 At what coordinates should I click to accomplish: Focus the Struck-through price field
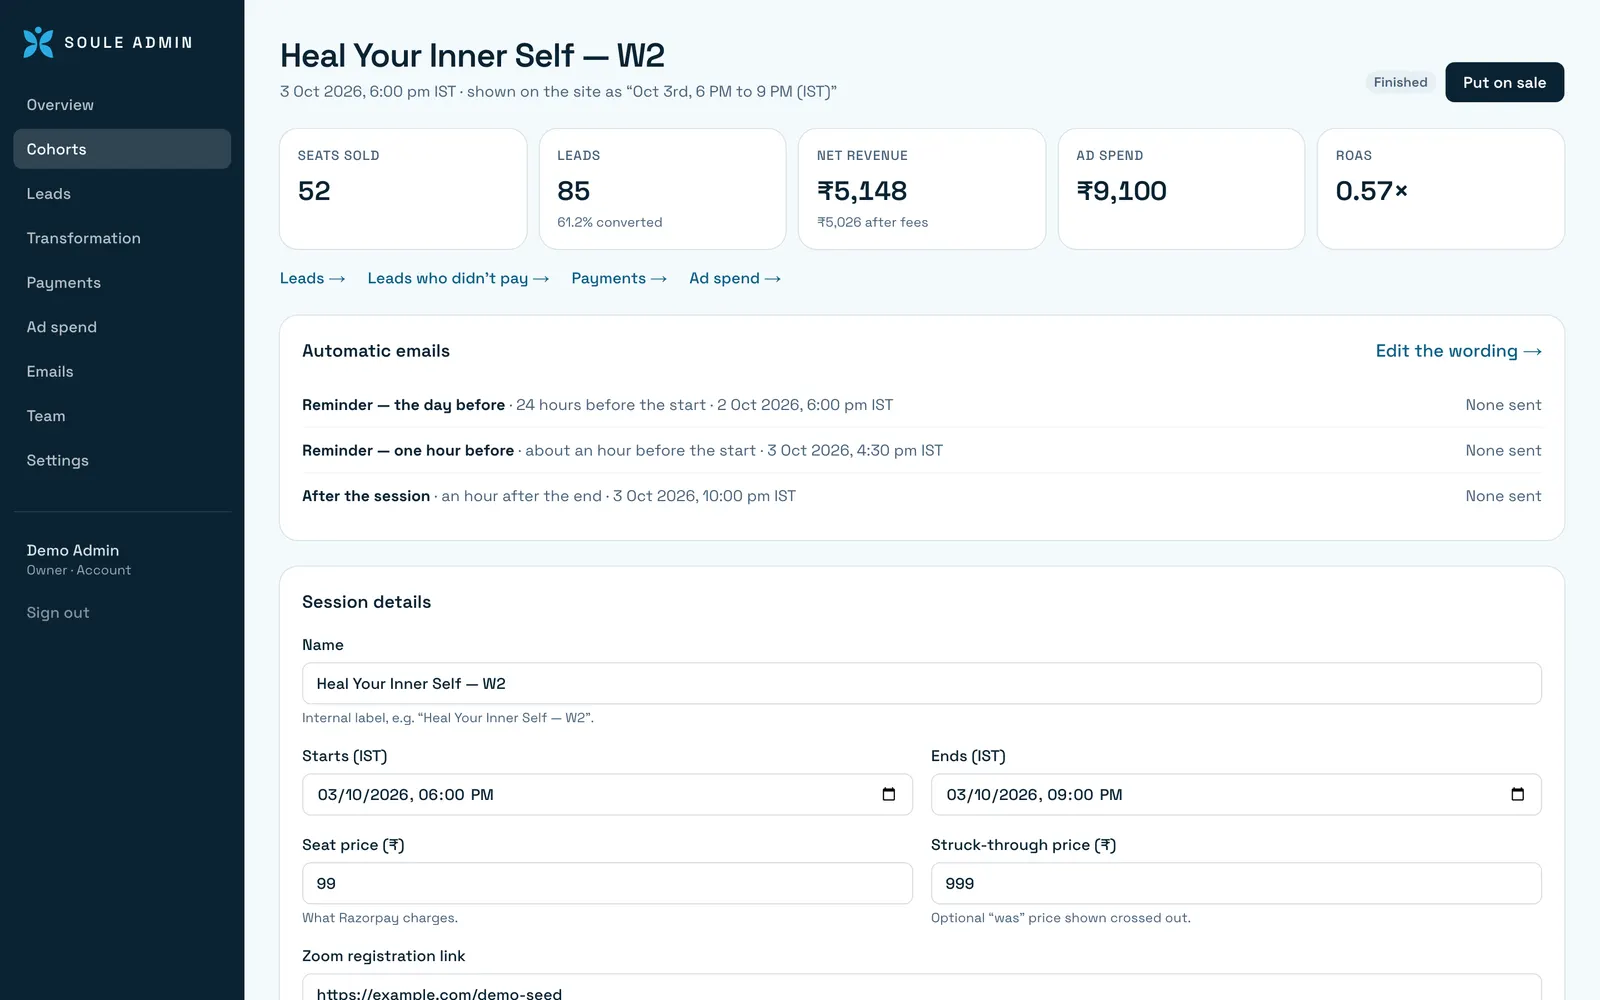coord(1236,883)
